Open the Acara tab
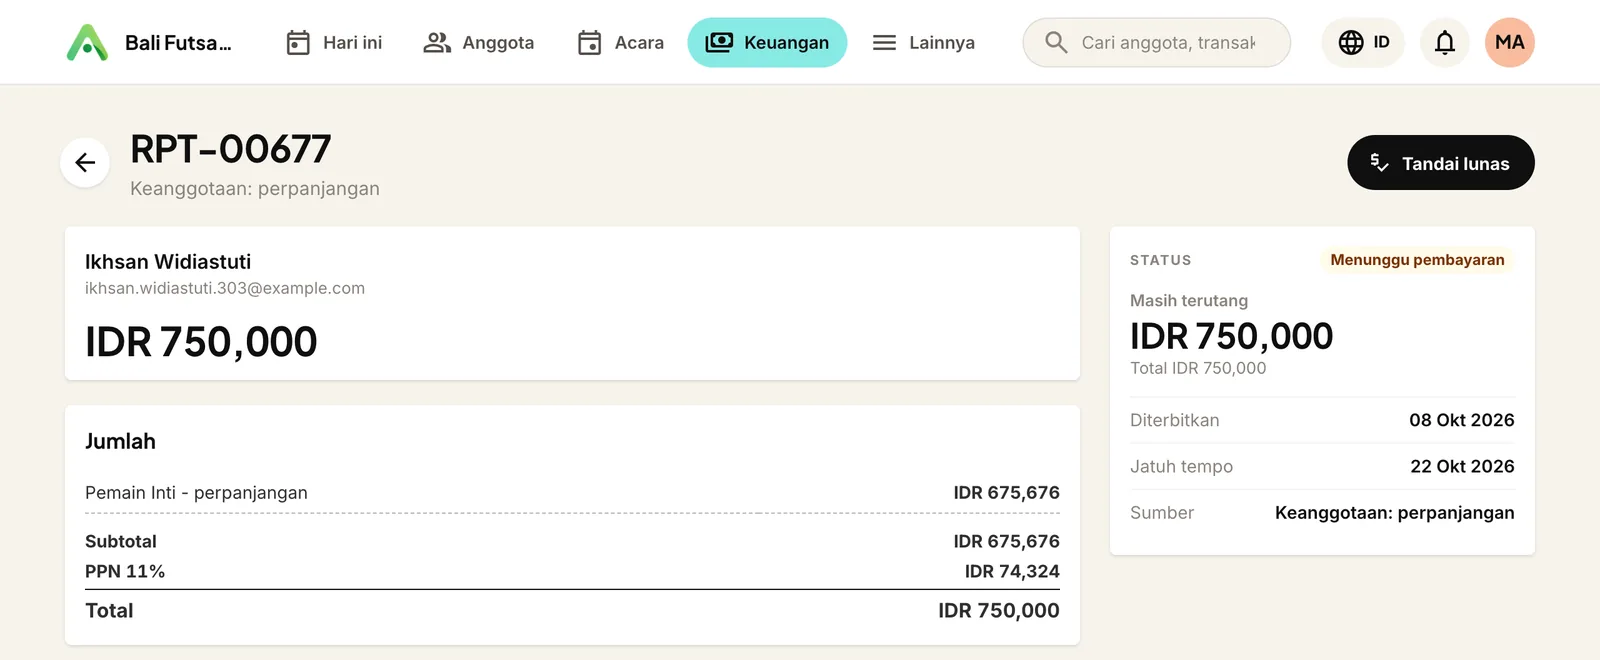1600x660 pixels. click(x=620, y=43)
